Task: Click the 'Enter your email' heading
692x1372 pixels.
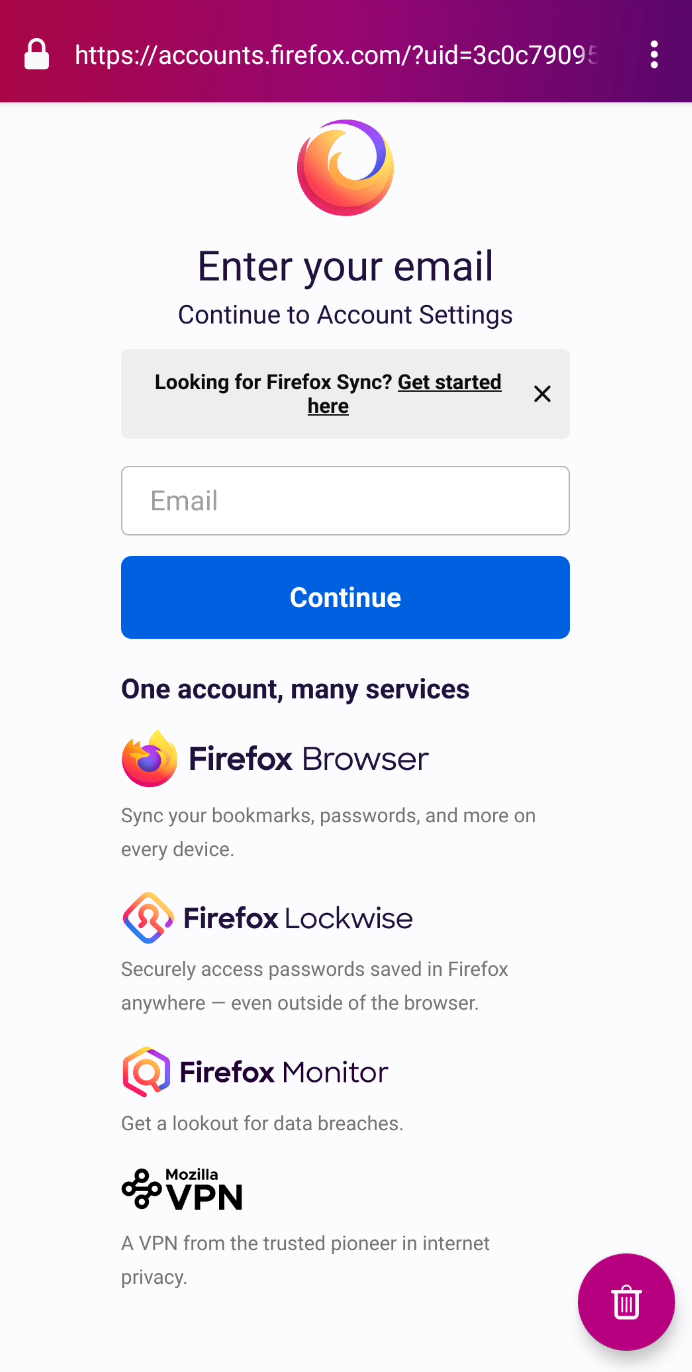Action: 345,266
